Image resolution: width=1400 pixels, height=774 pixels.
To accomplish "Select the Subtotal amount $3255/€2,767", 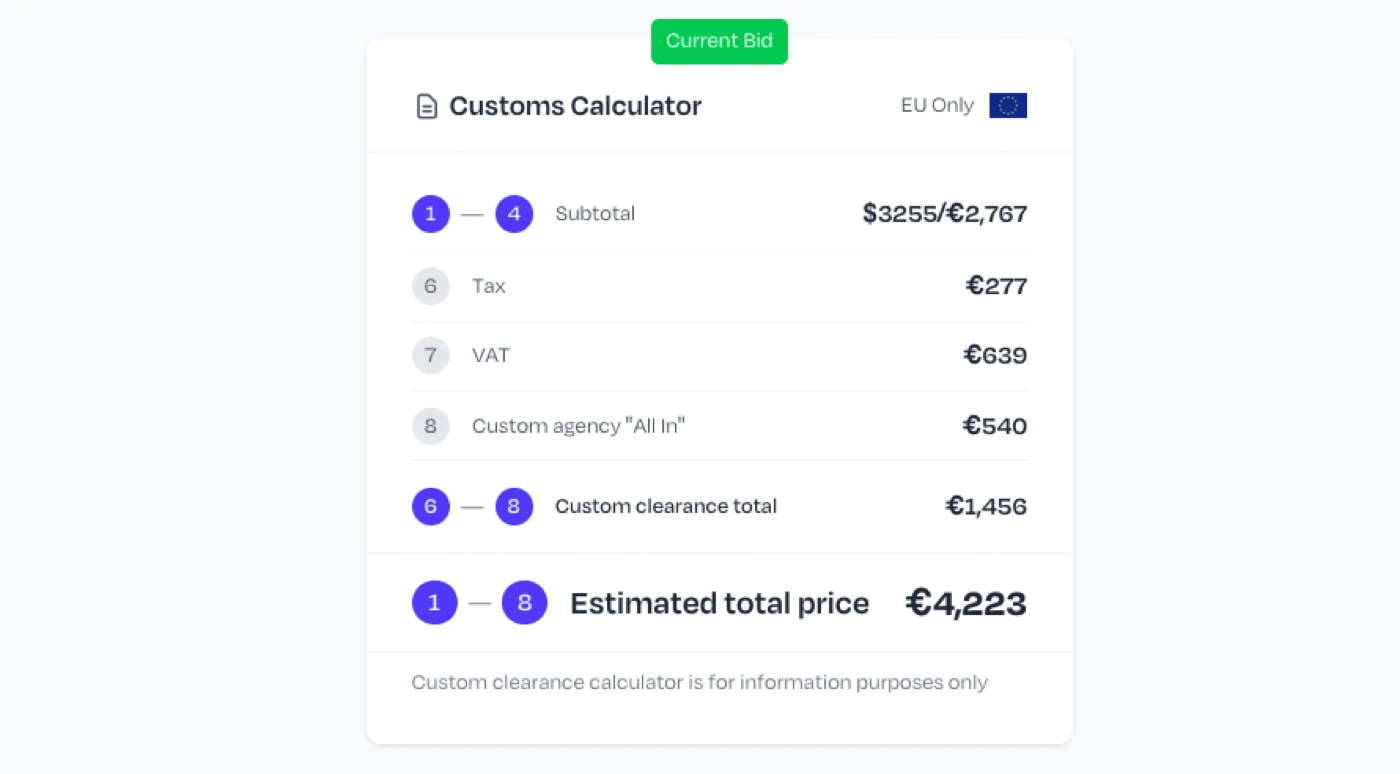I will 945,213.
